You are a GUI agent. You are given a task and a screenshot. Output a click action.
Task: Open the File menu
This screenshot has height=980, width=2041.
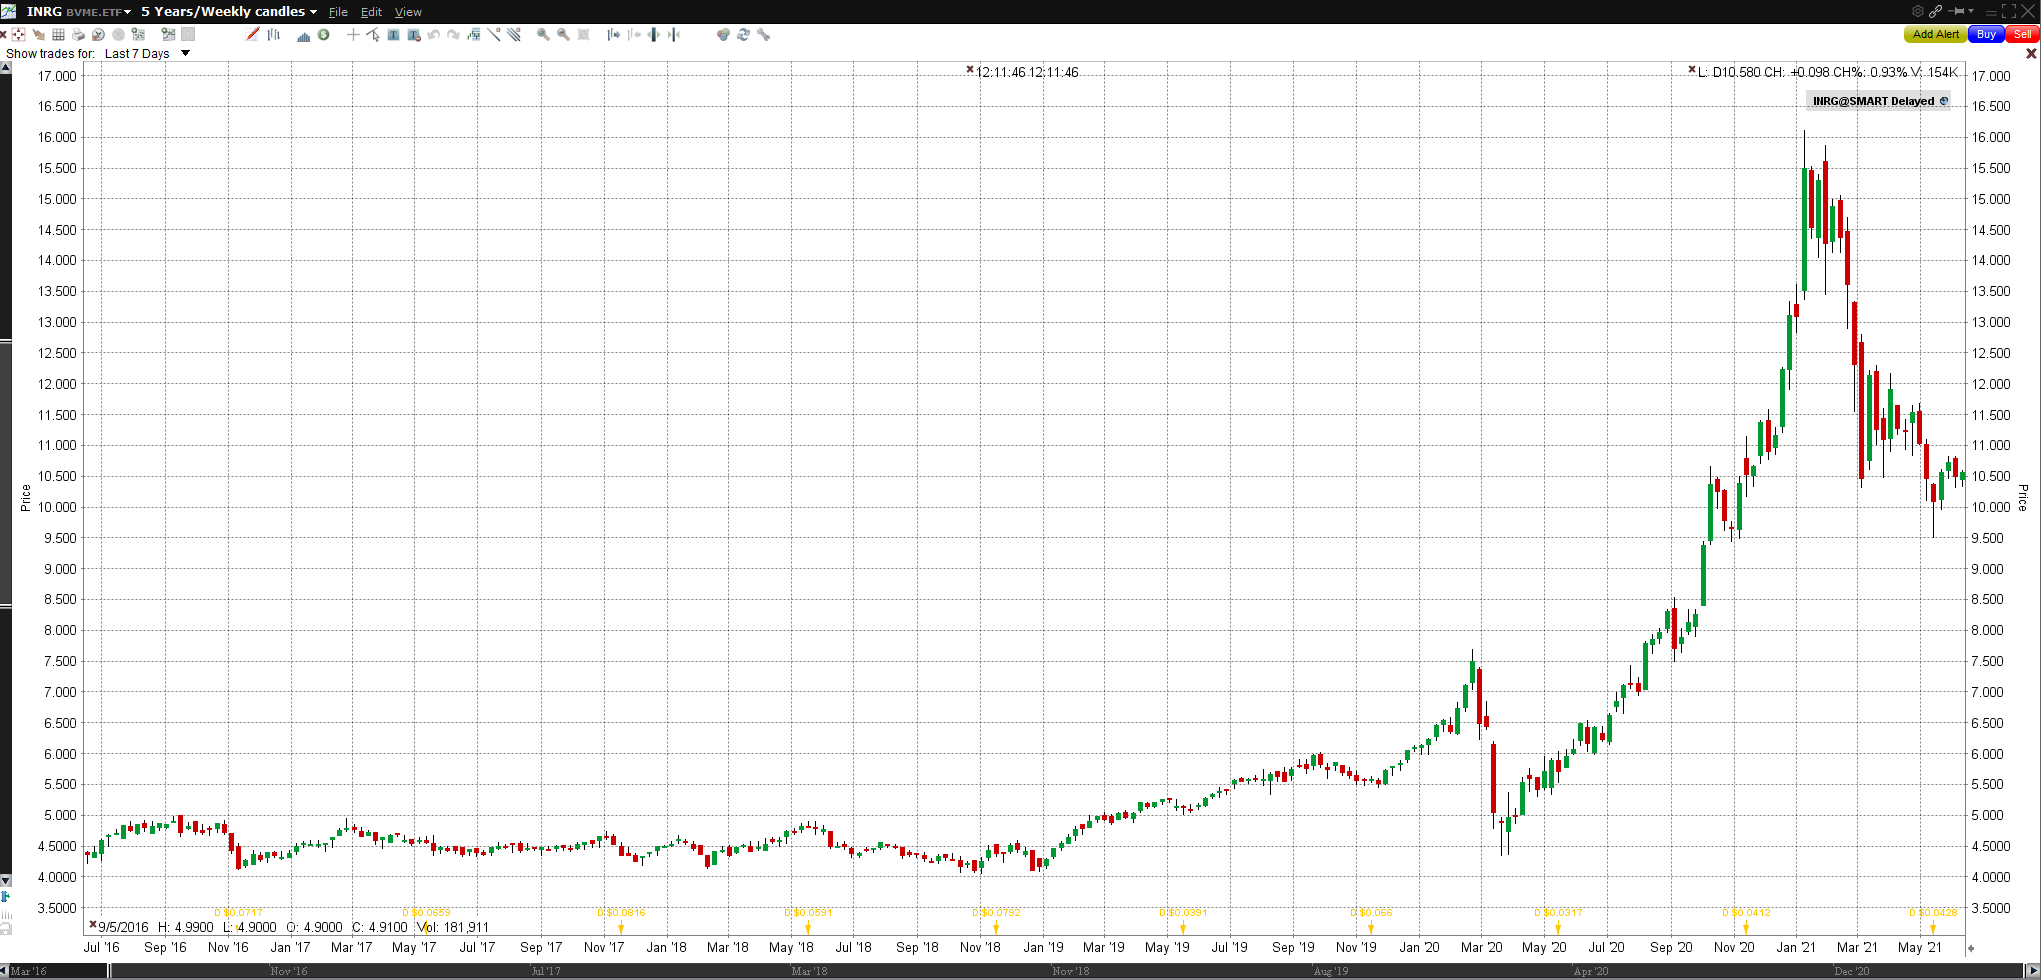pos(338,12)
